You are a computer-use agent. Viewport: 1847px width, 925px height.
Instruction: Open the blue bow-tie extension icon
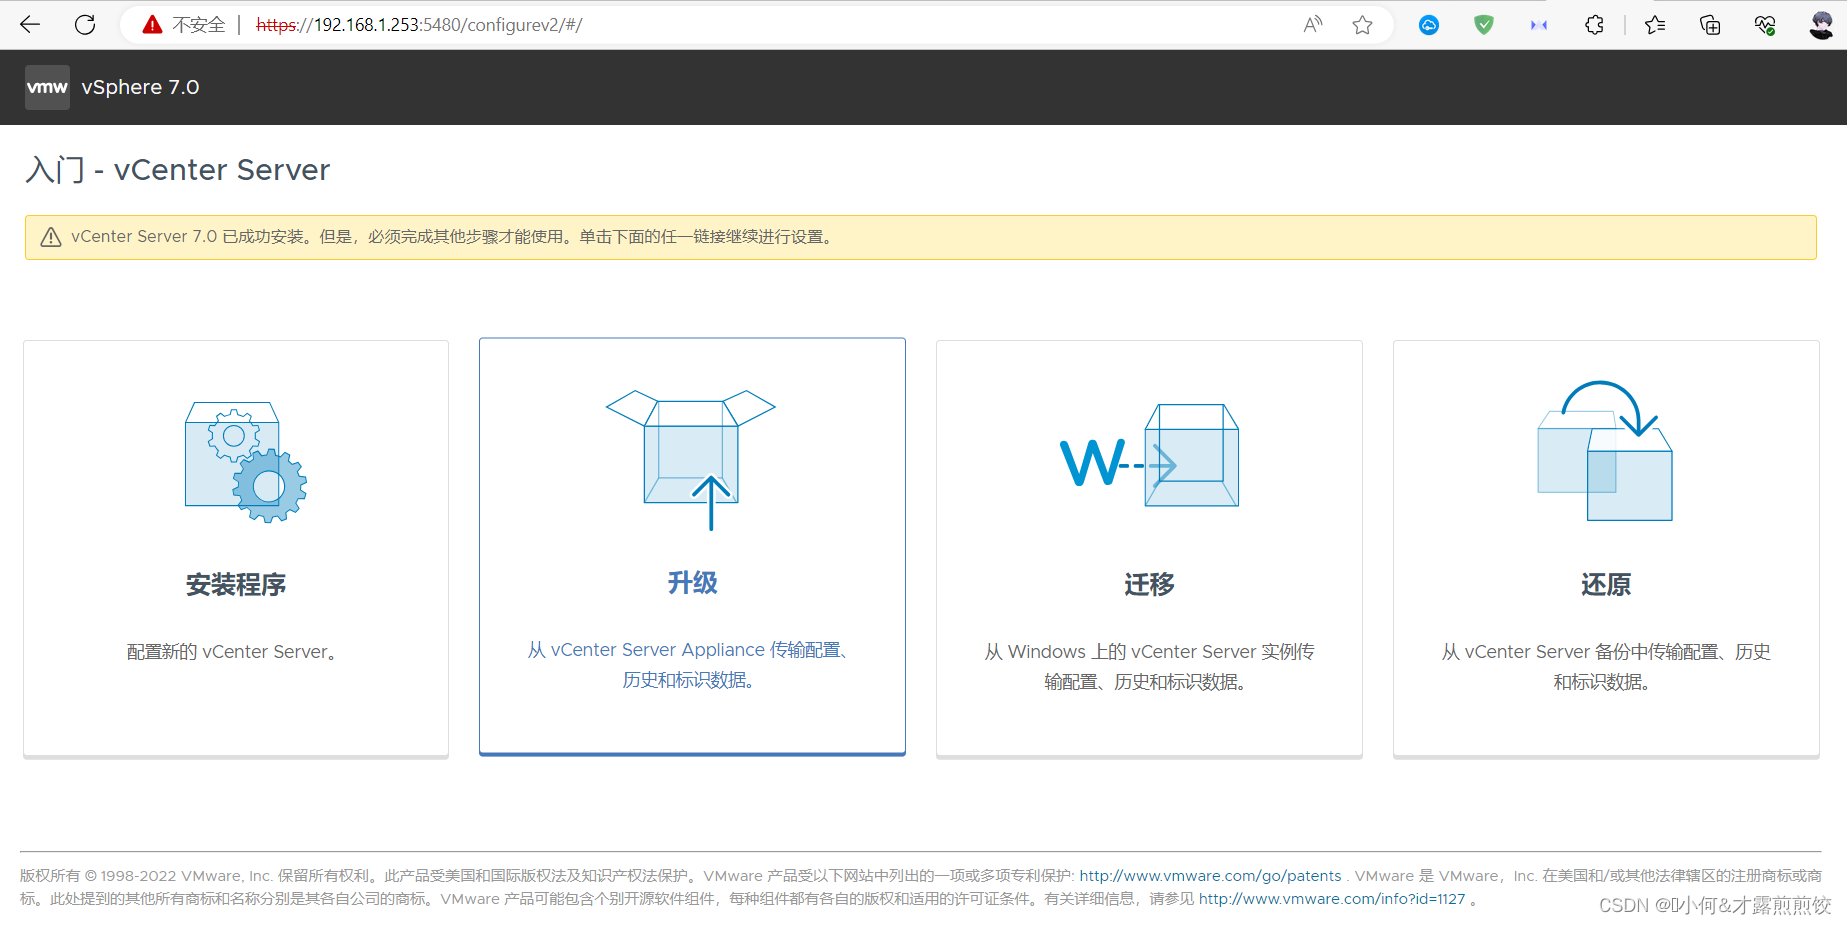pyautogui.click(x=1539, y=25)
